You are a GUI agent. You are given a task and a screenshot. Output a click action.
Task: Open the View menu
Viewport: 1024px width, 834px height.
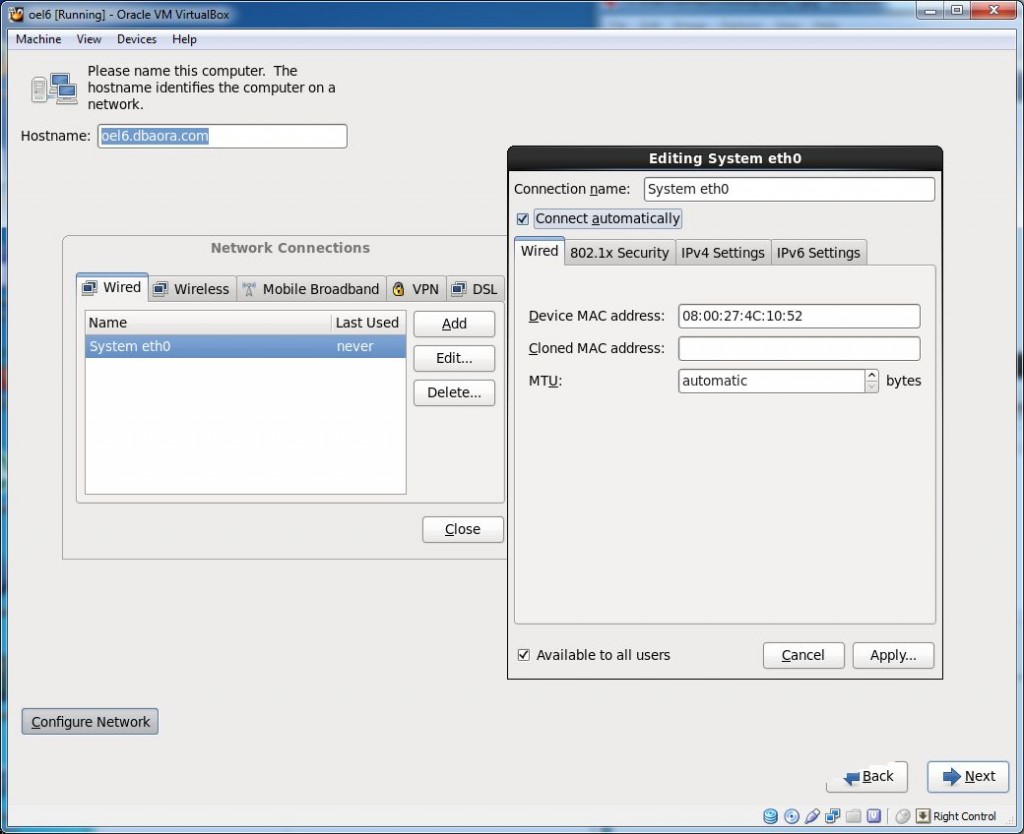[x=89, y=39]
